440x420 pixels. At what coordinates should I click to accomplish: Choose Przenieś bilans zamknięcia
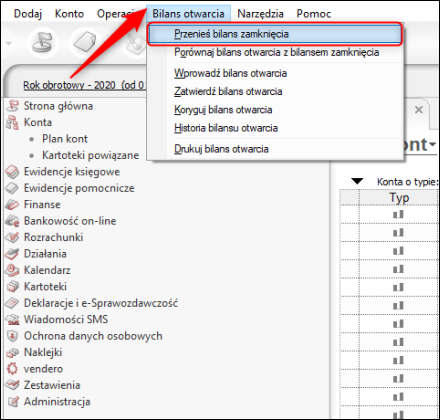click(275, 34)
